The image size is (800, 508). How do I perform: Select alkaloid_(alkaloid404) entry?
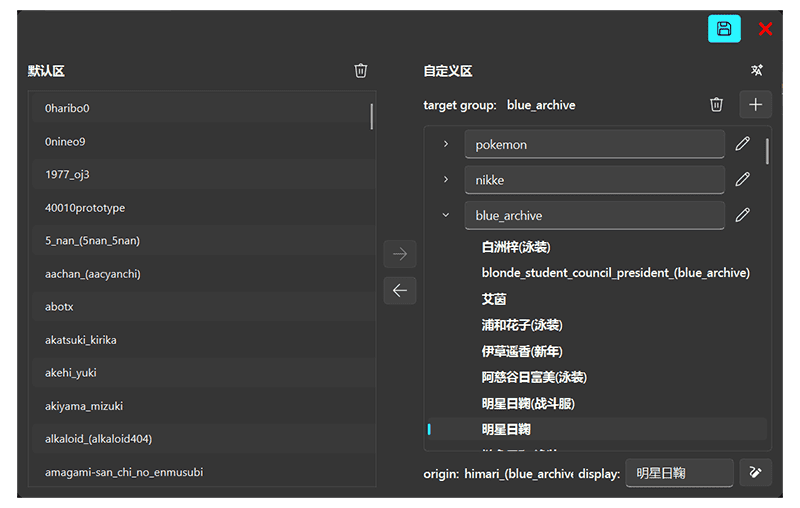click(x=204, y=439)
